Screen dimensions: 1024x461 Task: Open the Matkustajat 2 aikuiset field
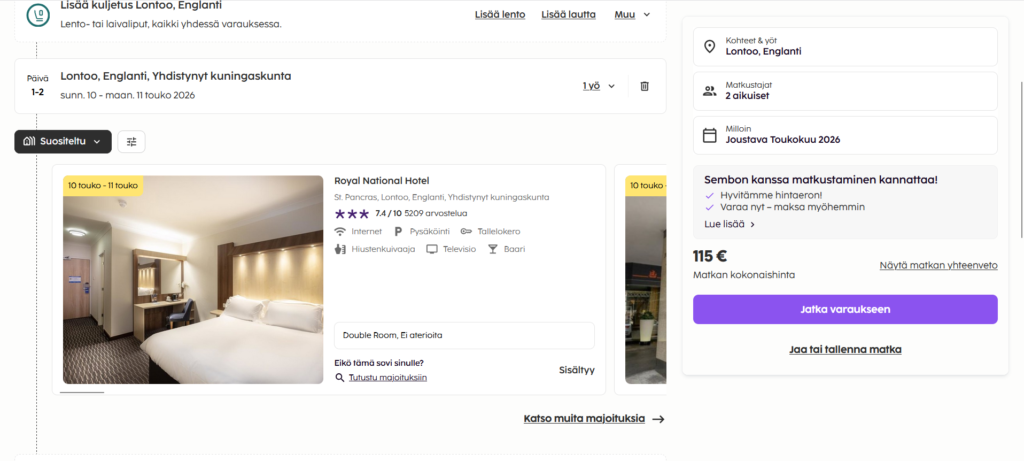[x=845, y=91]
